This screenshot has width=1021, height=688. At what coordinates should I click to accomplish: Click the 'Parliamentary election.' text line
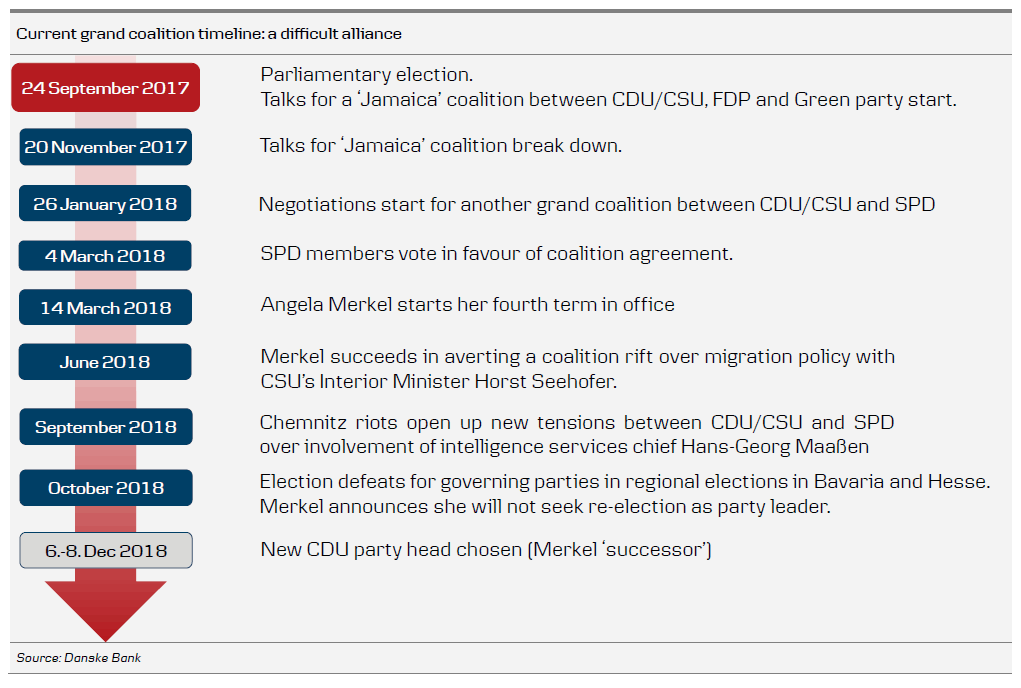point(366,75)
